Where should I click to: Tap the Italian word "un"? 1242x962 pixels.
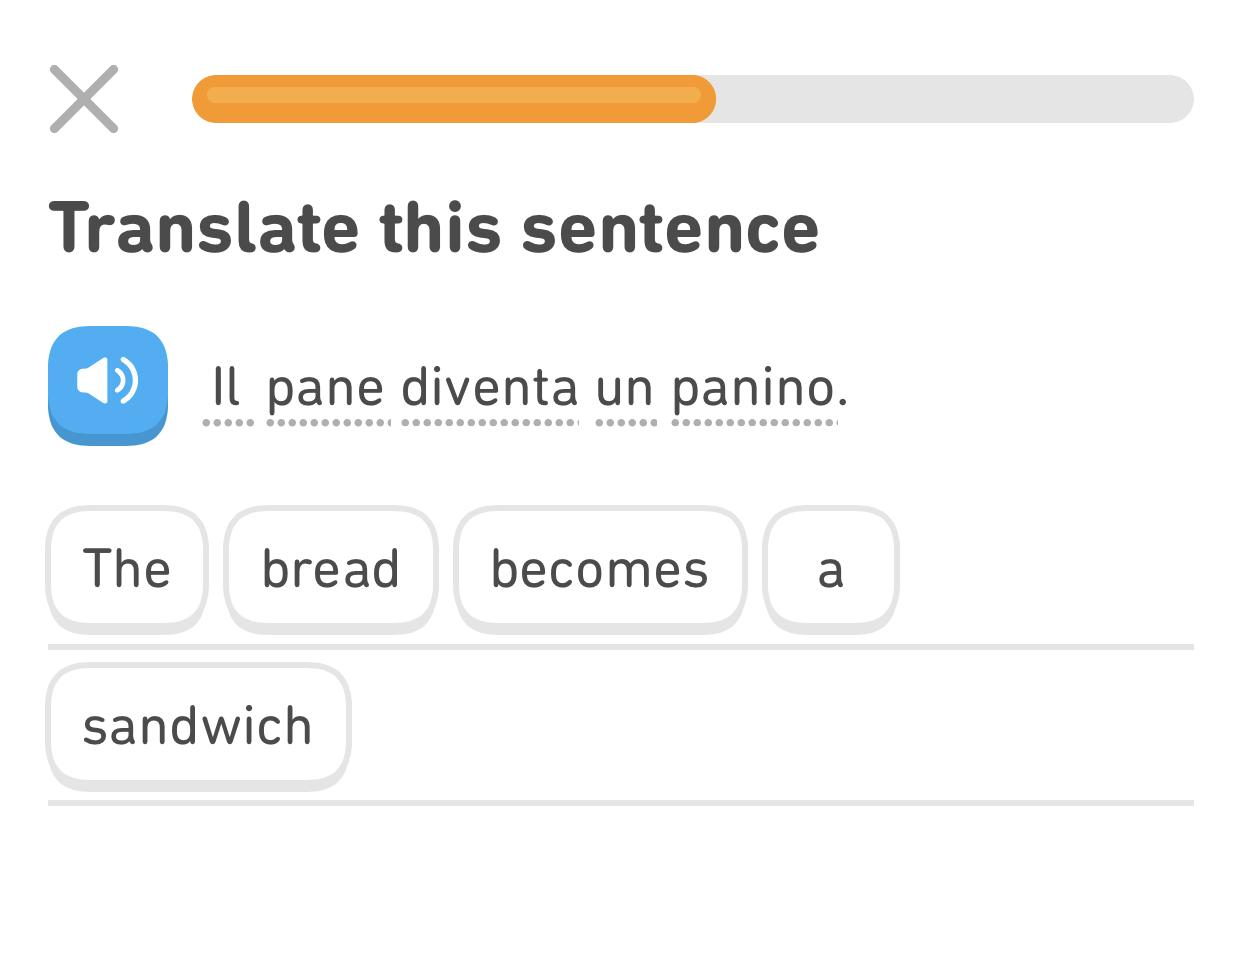point(625,388)
